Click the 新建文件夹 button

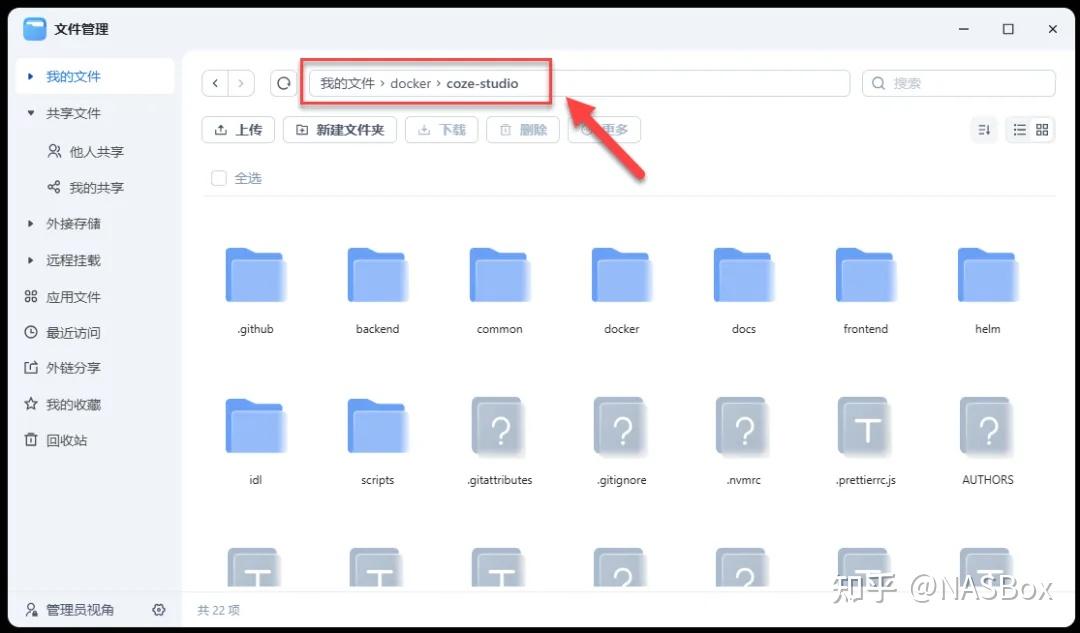click(340, 129)
